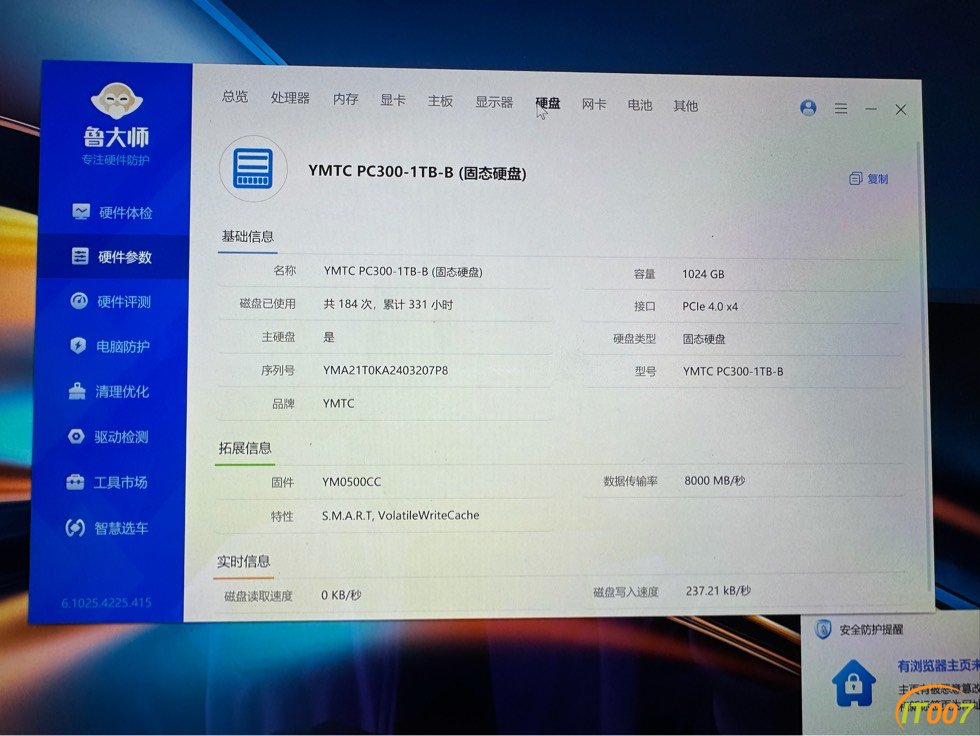Click the usage value 共 184 次，累计 331 小时
This screenshot has width=980, height=736.
[x=388, y=304]
